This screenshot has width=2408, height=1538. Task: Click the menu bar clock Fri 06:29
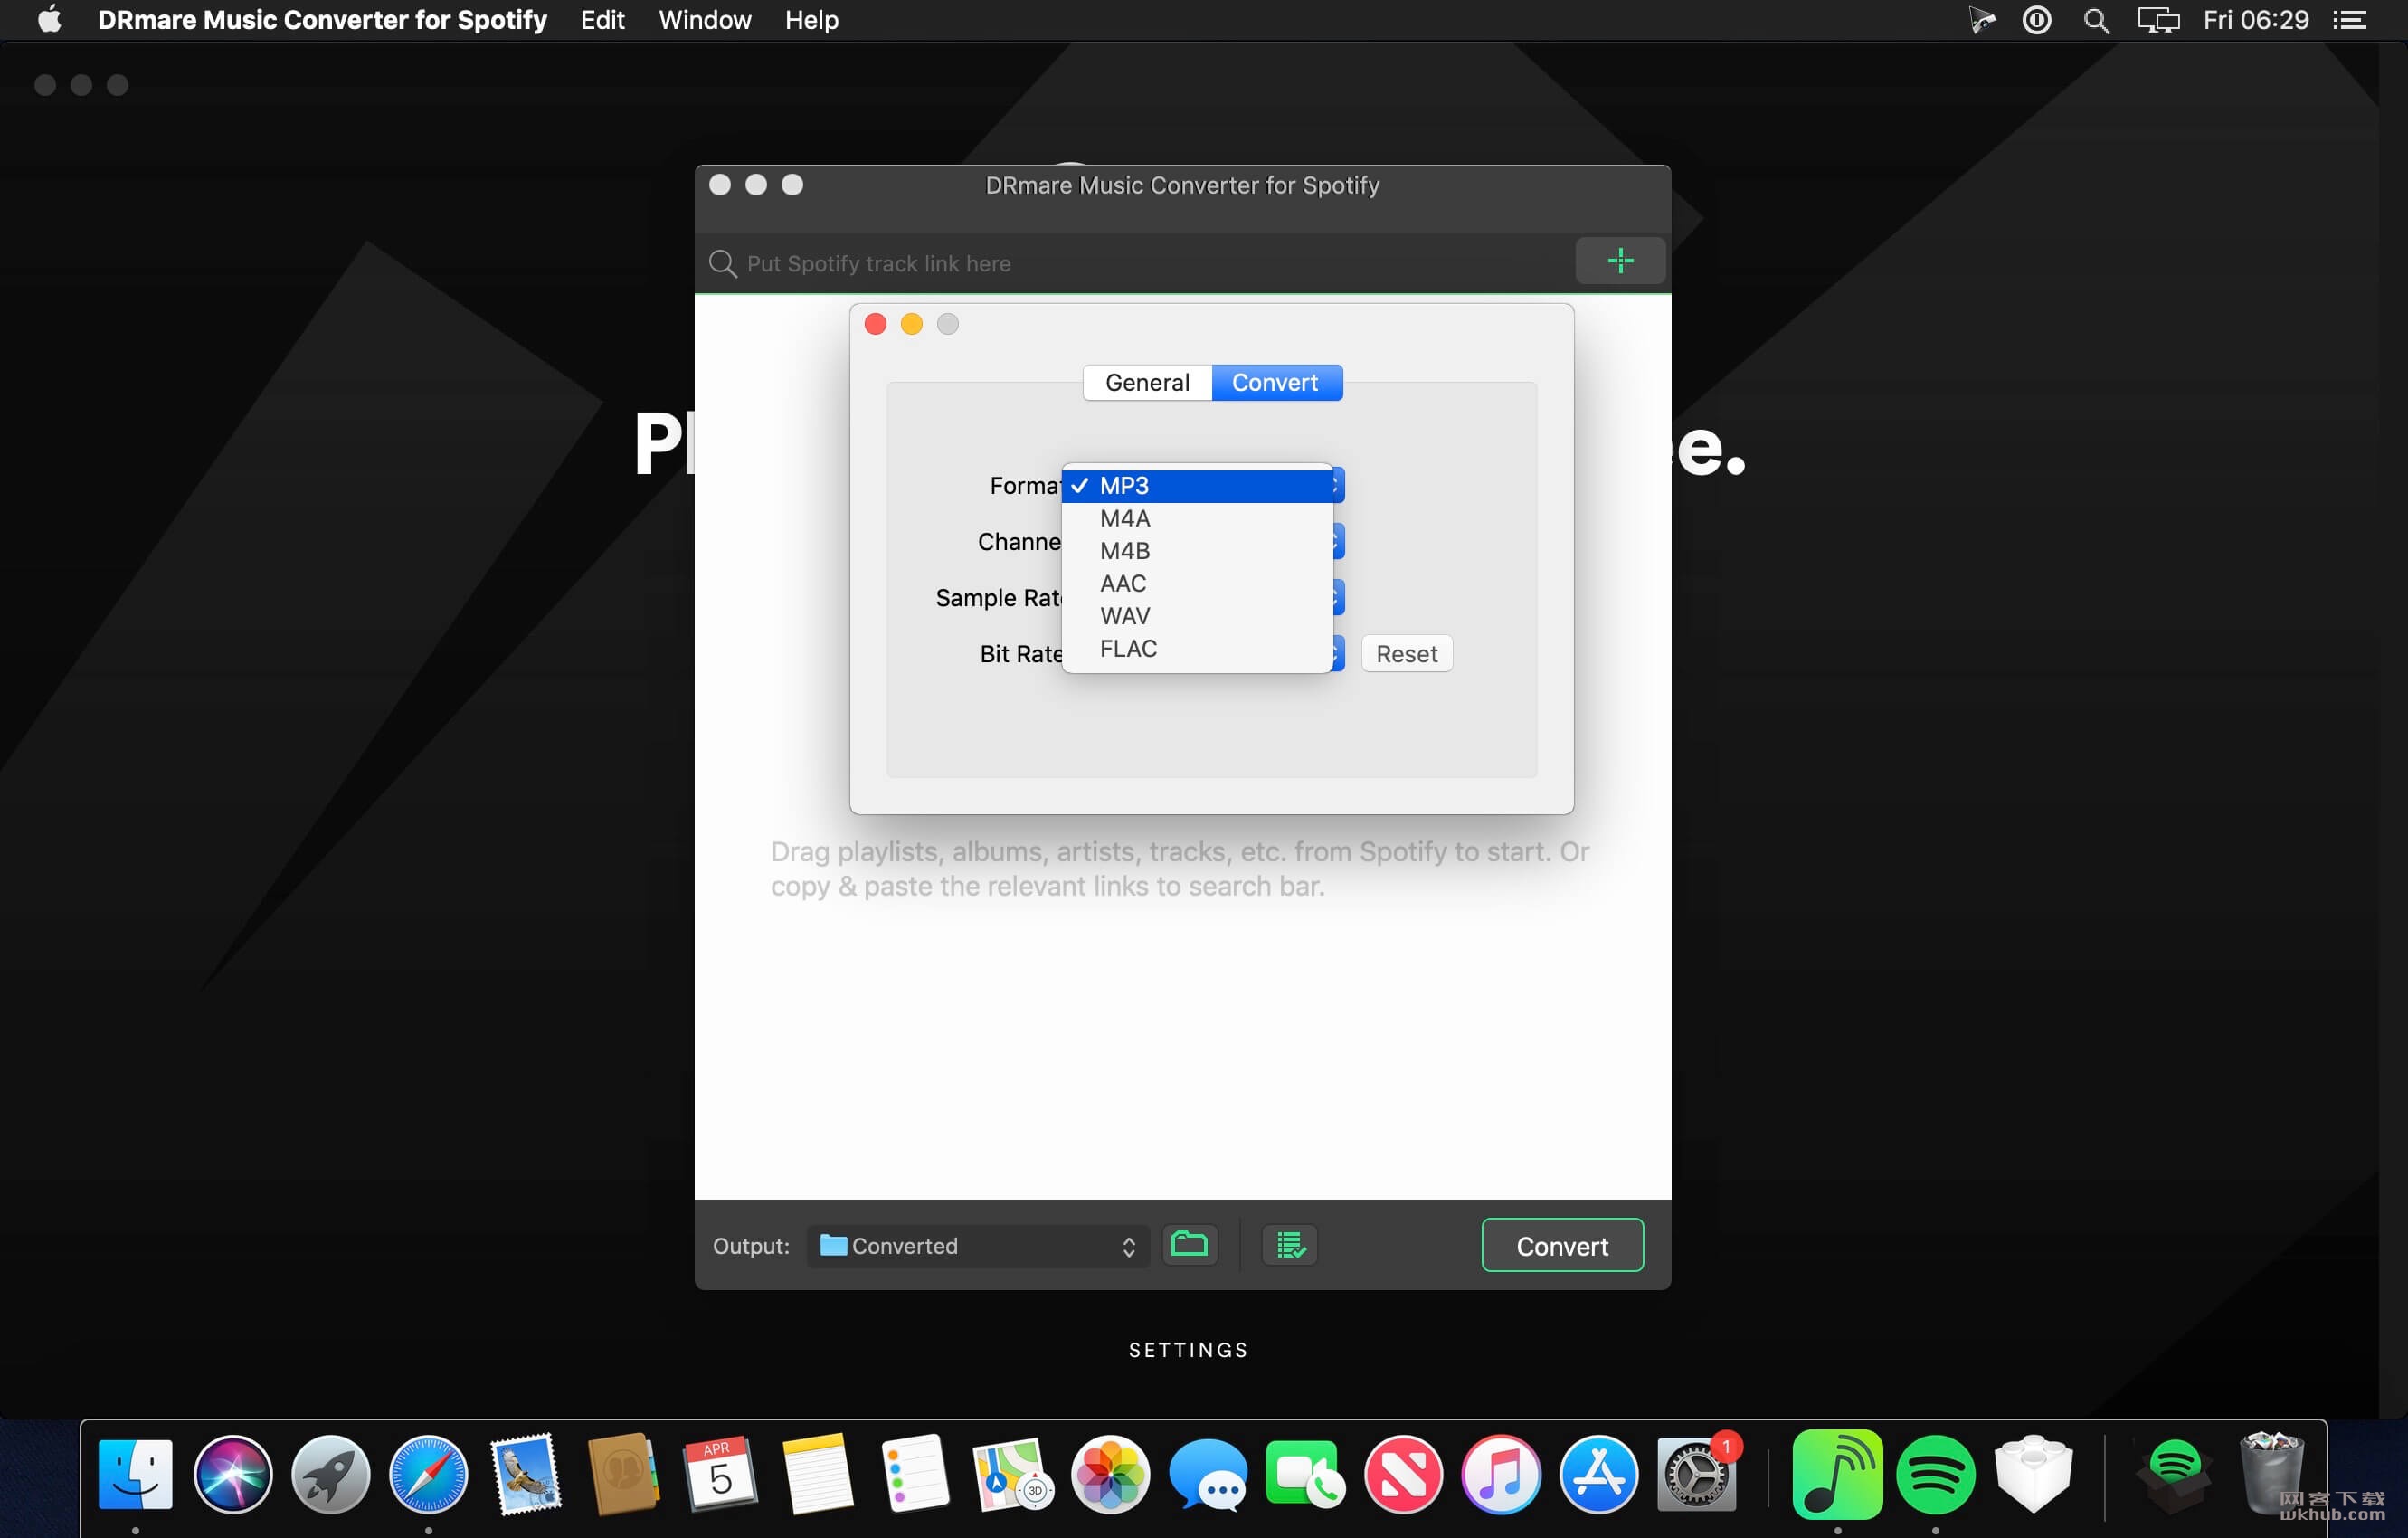tap(2256, 20)
